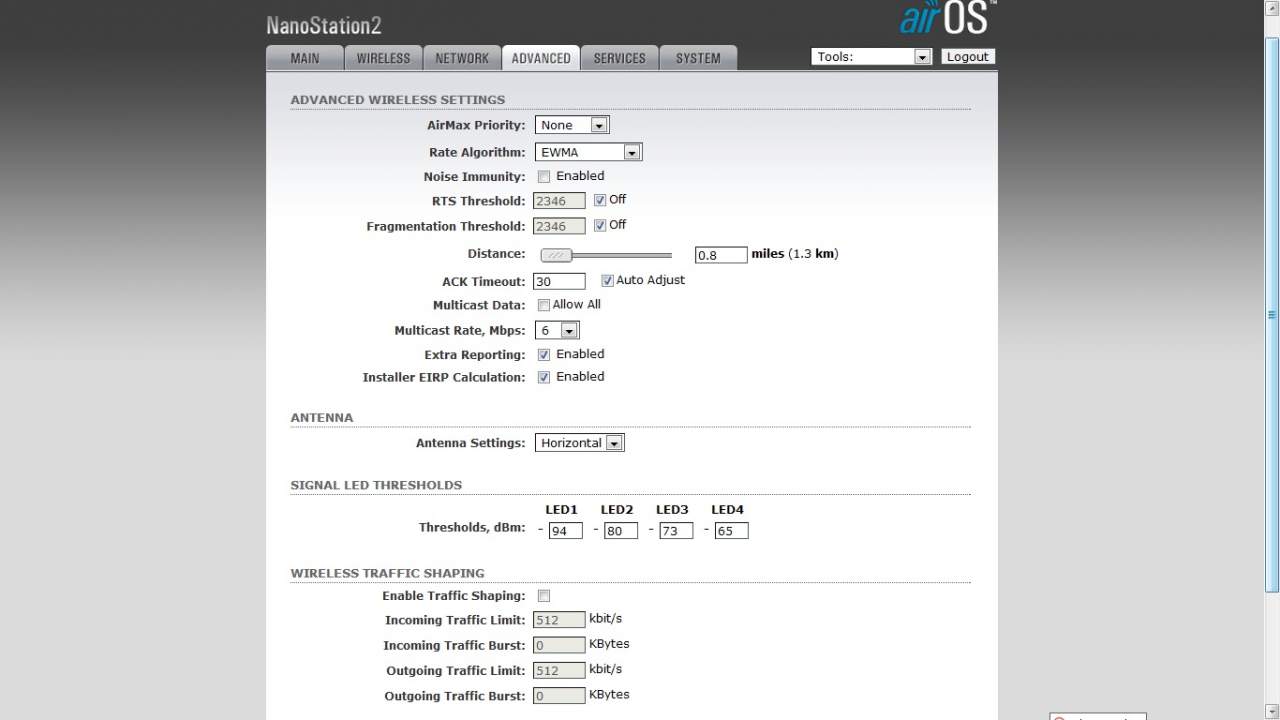Click the Outgoing Traffic Burst field
The width and height of the screenshot is (1280, 720).
click(559, 696)
